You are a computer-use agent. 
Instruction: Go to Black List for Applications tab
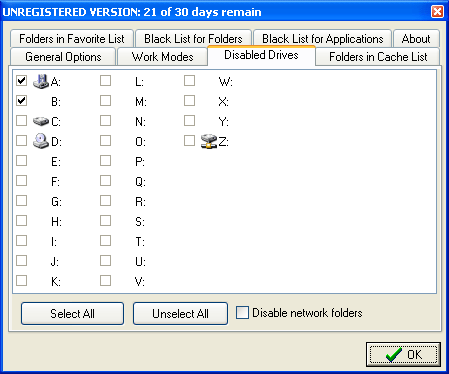pyautogui.click(x=323, y=39)
